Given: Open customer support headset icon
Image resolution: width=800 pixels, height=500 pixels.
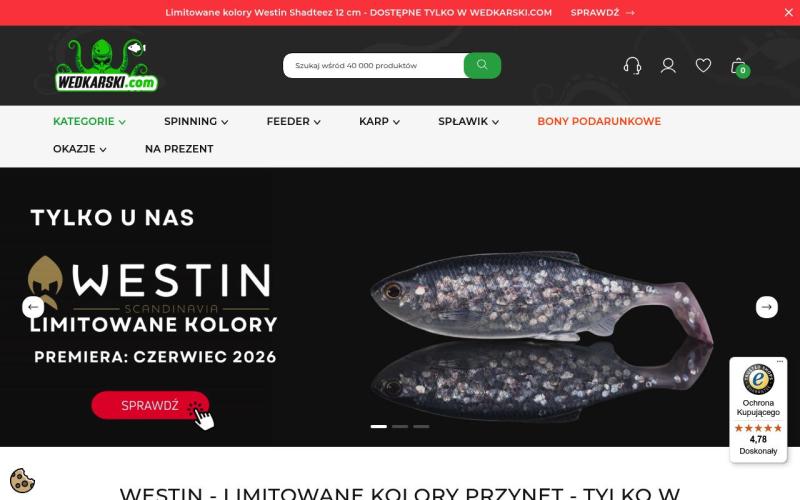Looking at the screenshot, I should pos(632,66).
